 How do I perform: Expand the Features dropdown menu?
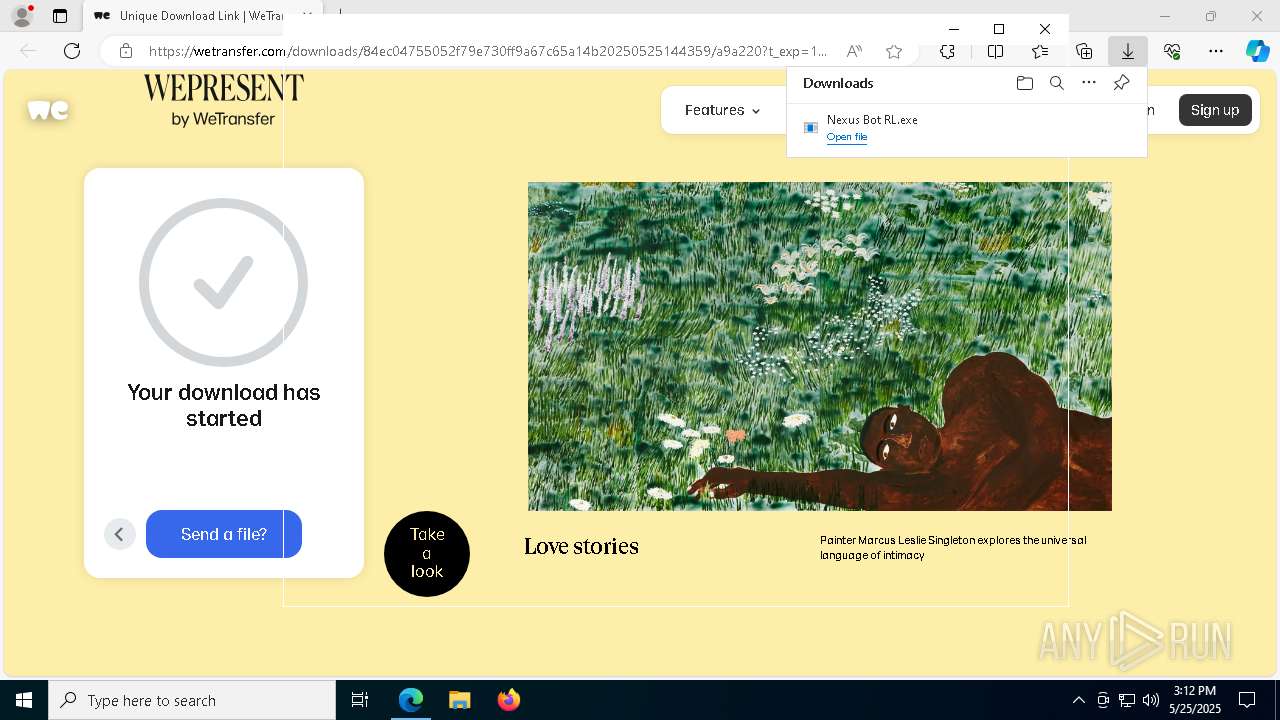[723, 110]
